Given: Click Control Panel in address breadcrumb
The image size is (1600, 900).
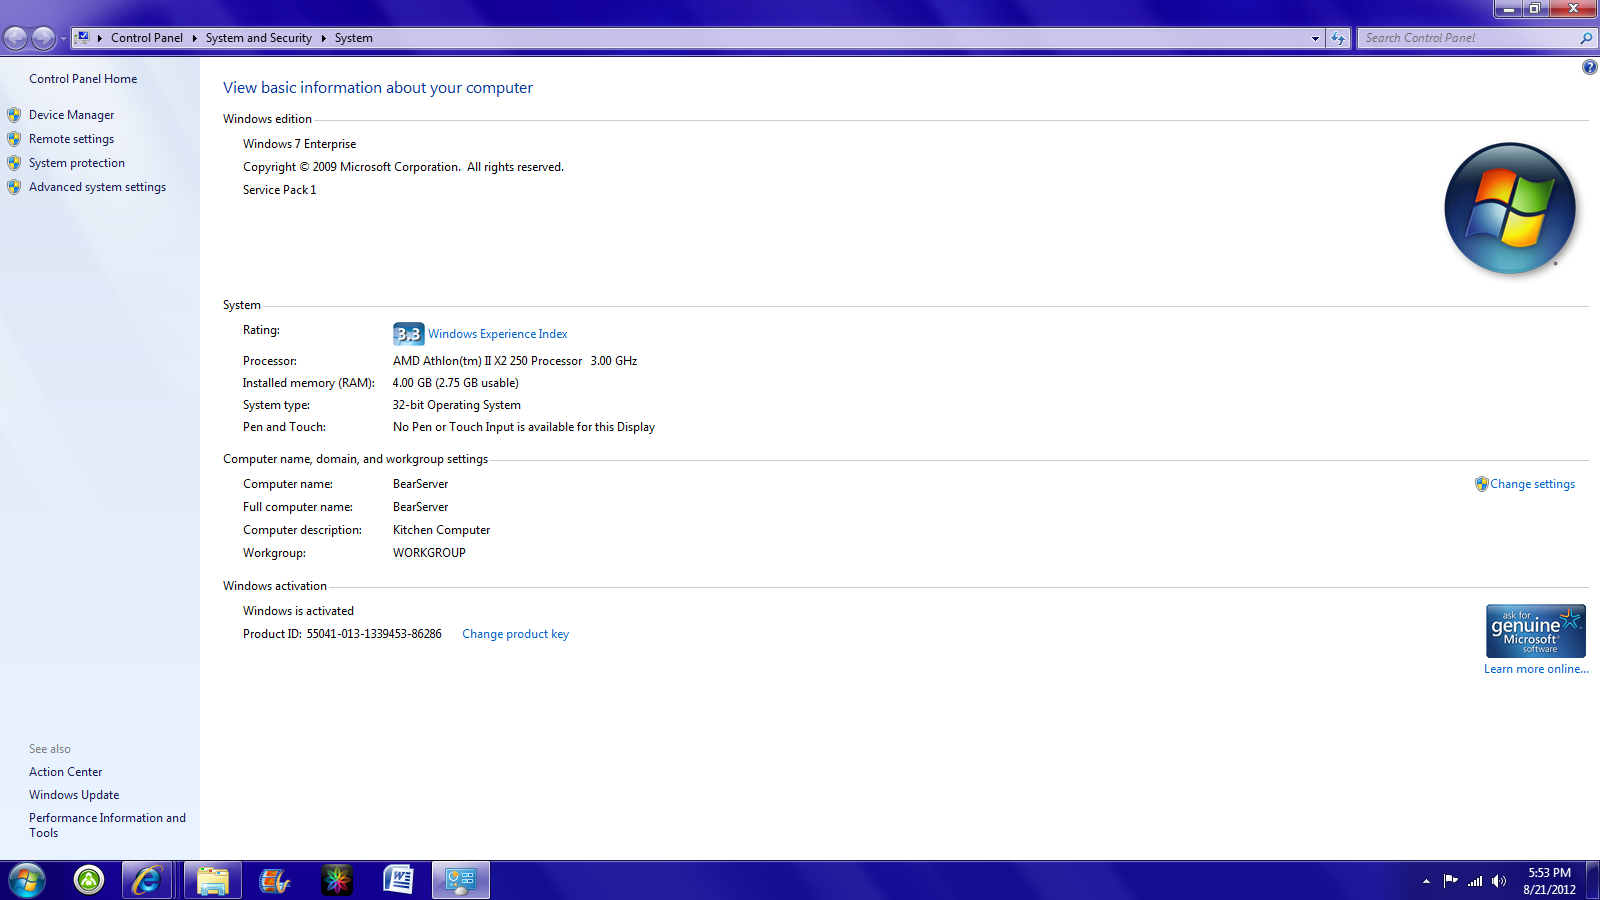Looking at the screenshot, I should (147, 38).
